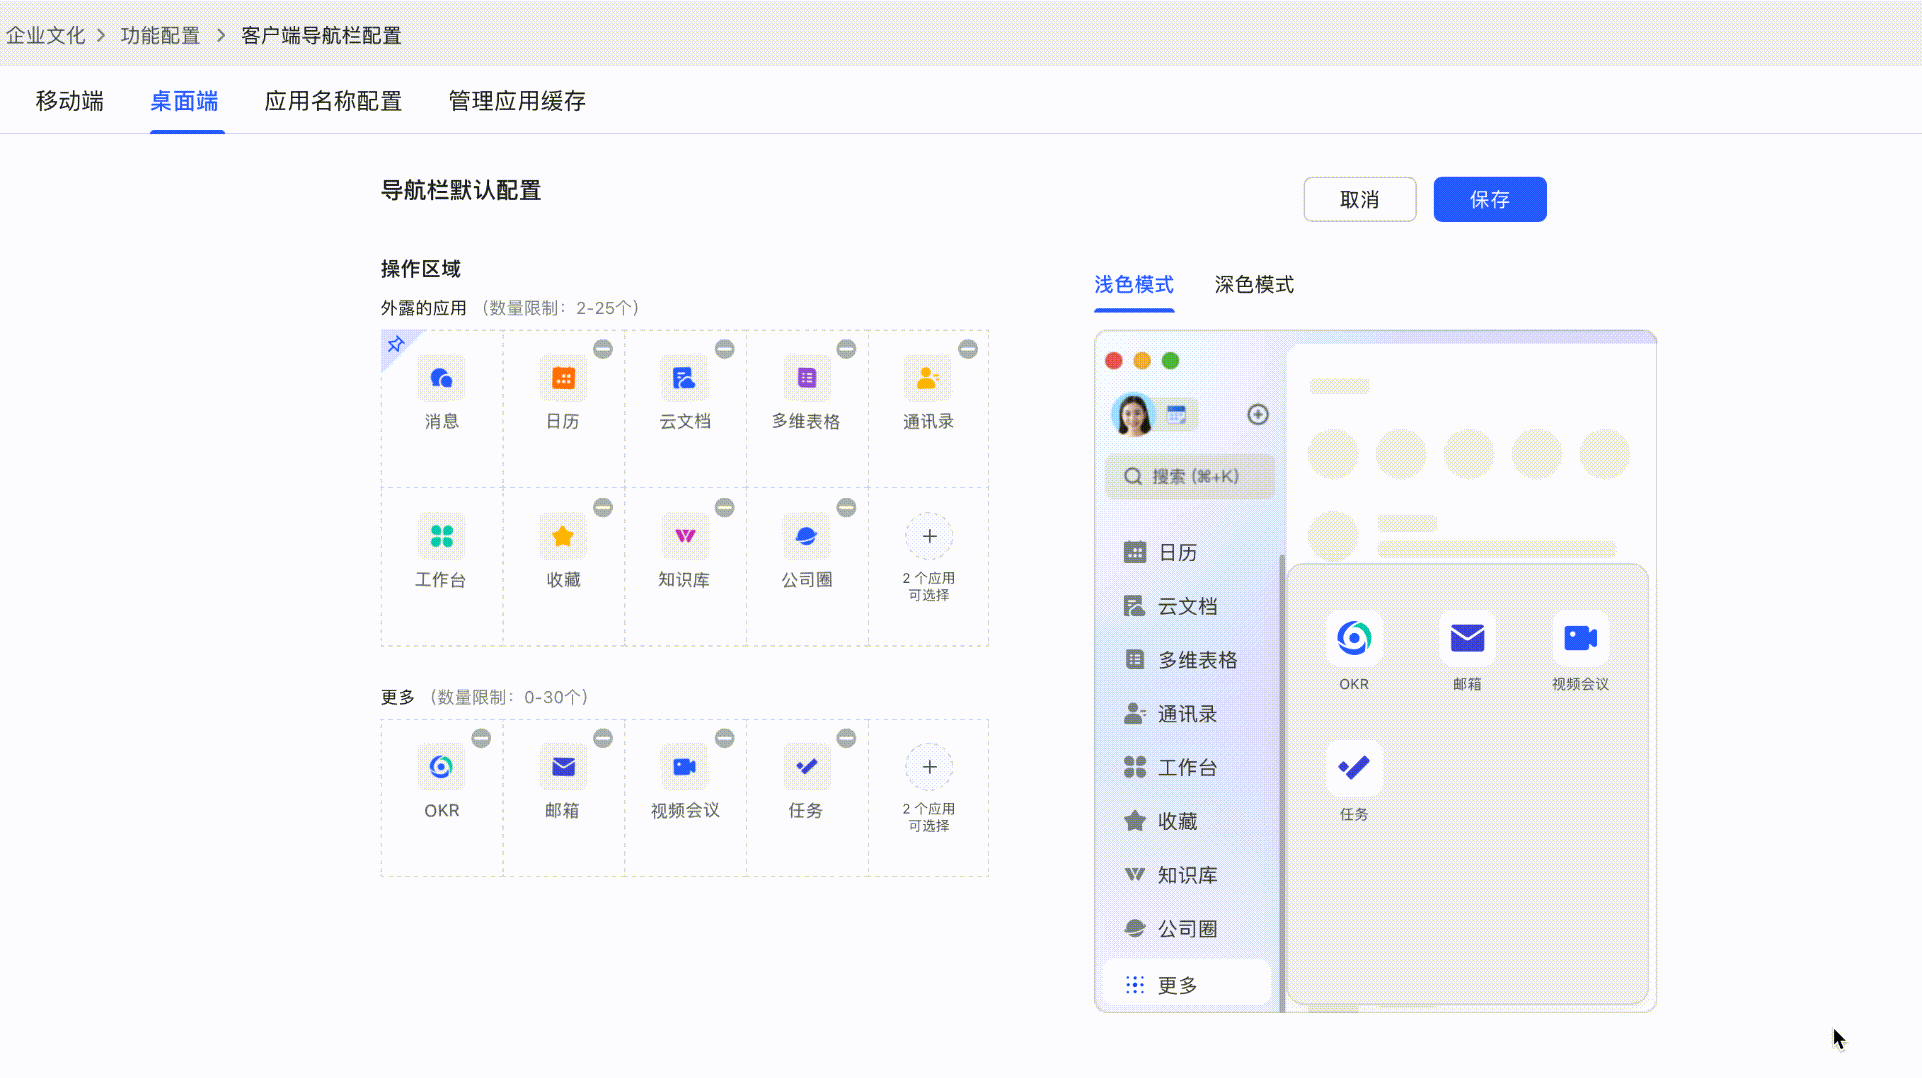
Task: Click the OKR icon in the preview popup
Action: coord(1354,638)
